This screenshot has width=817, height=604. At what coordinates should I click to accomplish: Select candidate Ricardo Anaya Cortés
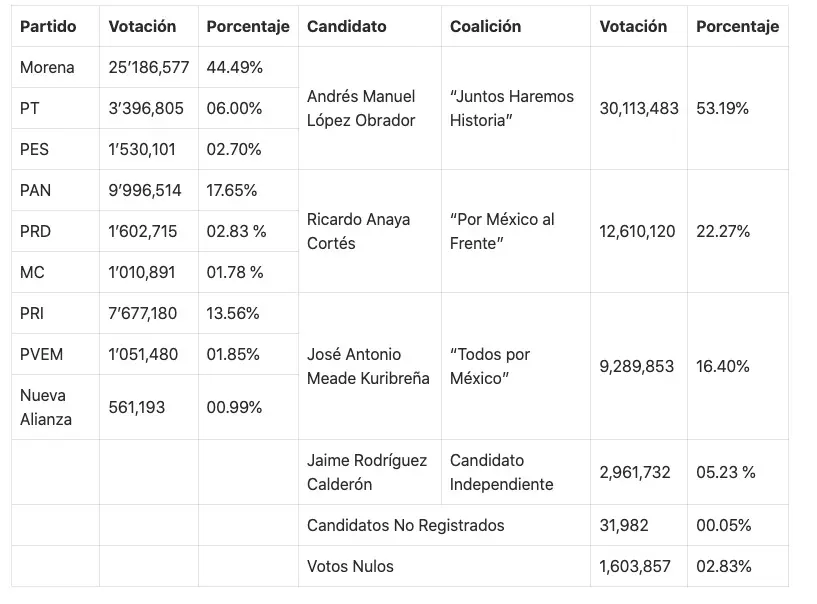358,231
